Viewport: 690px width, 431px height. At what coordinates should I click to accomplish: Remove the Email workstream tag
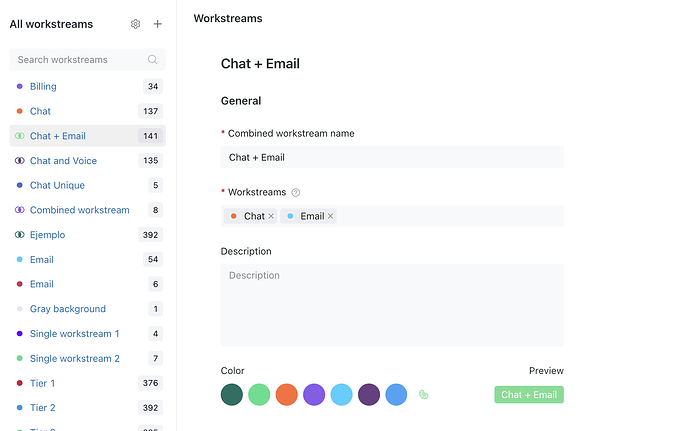click(x=331, y=216)
